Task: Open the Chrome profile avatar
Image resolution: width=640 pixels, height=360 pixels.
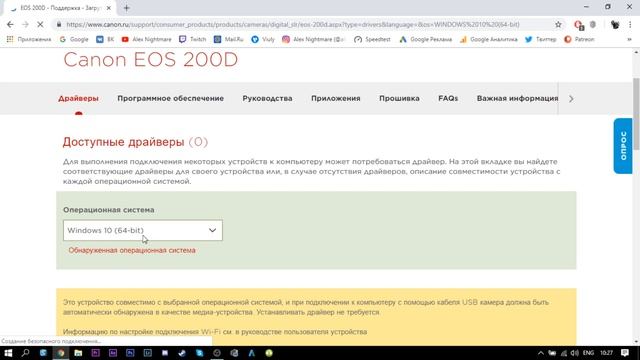Action: tap(615, 24)
